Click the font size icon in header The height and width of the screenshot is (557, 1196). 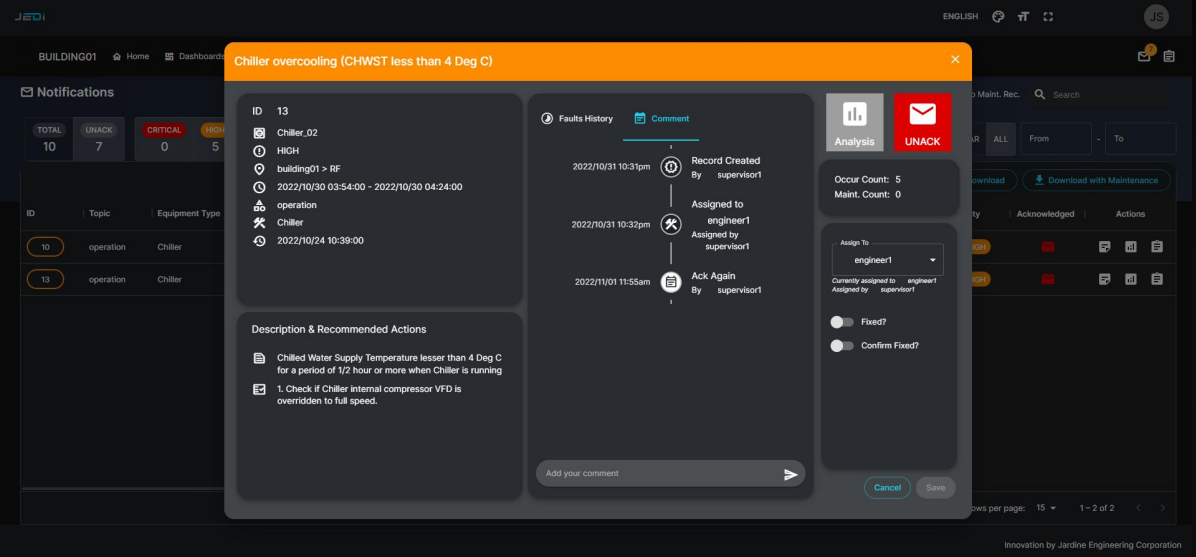click(1023, 16)
